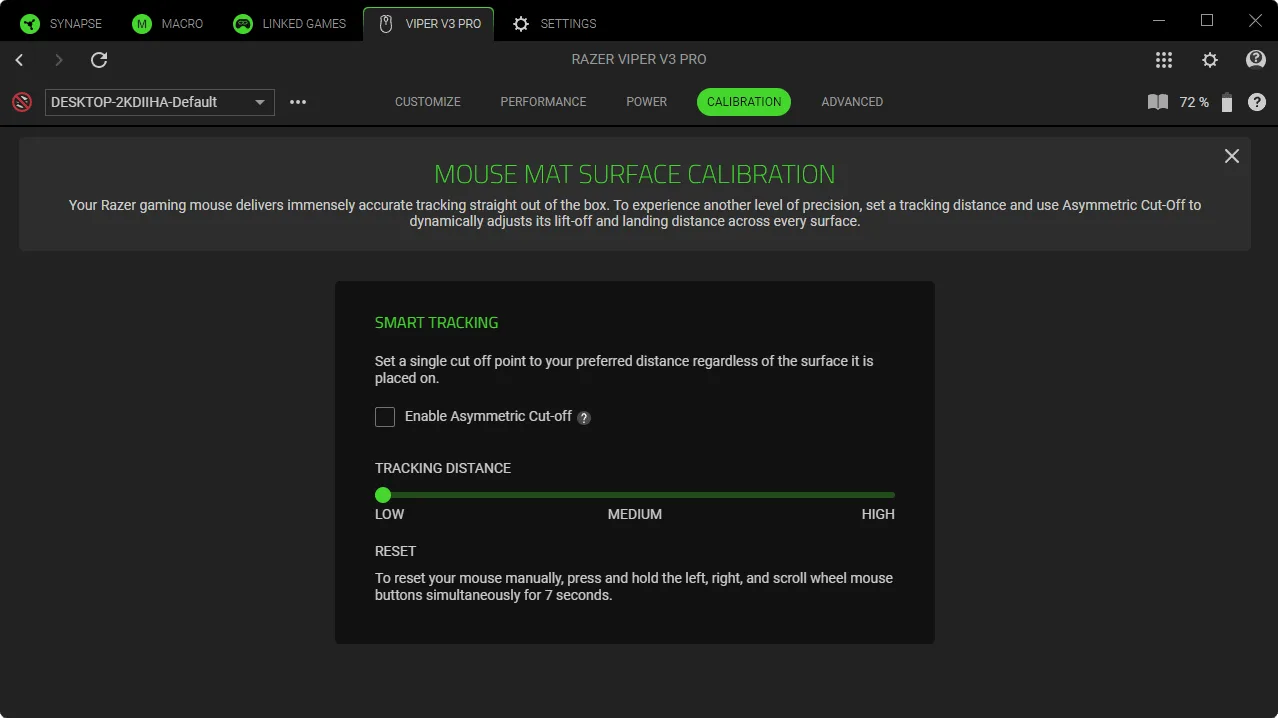Click the SMART TRACKING heading
The height and width of the screenshot is (718, 1278).
tap(436, 323)
